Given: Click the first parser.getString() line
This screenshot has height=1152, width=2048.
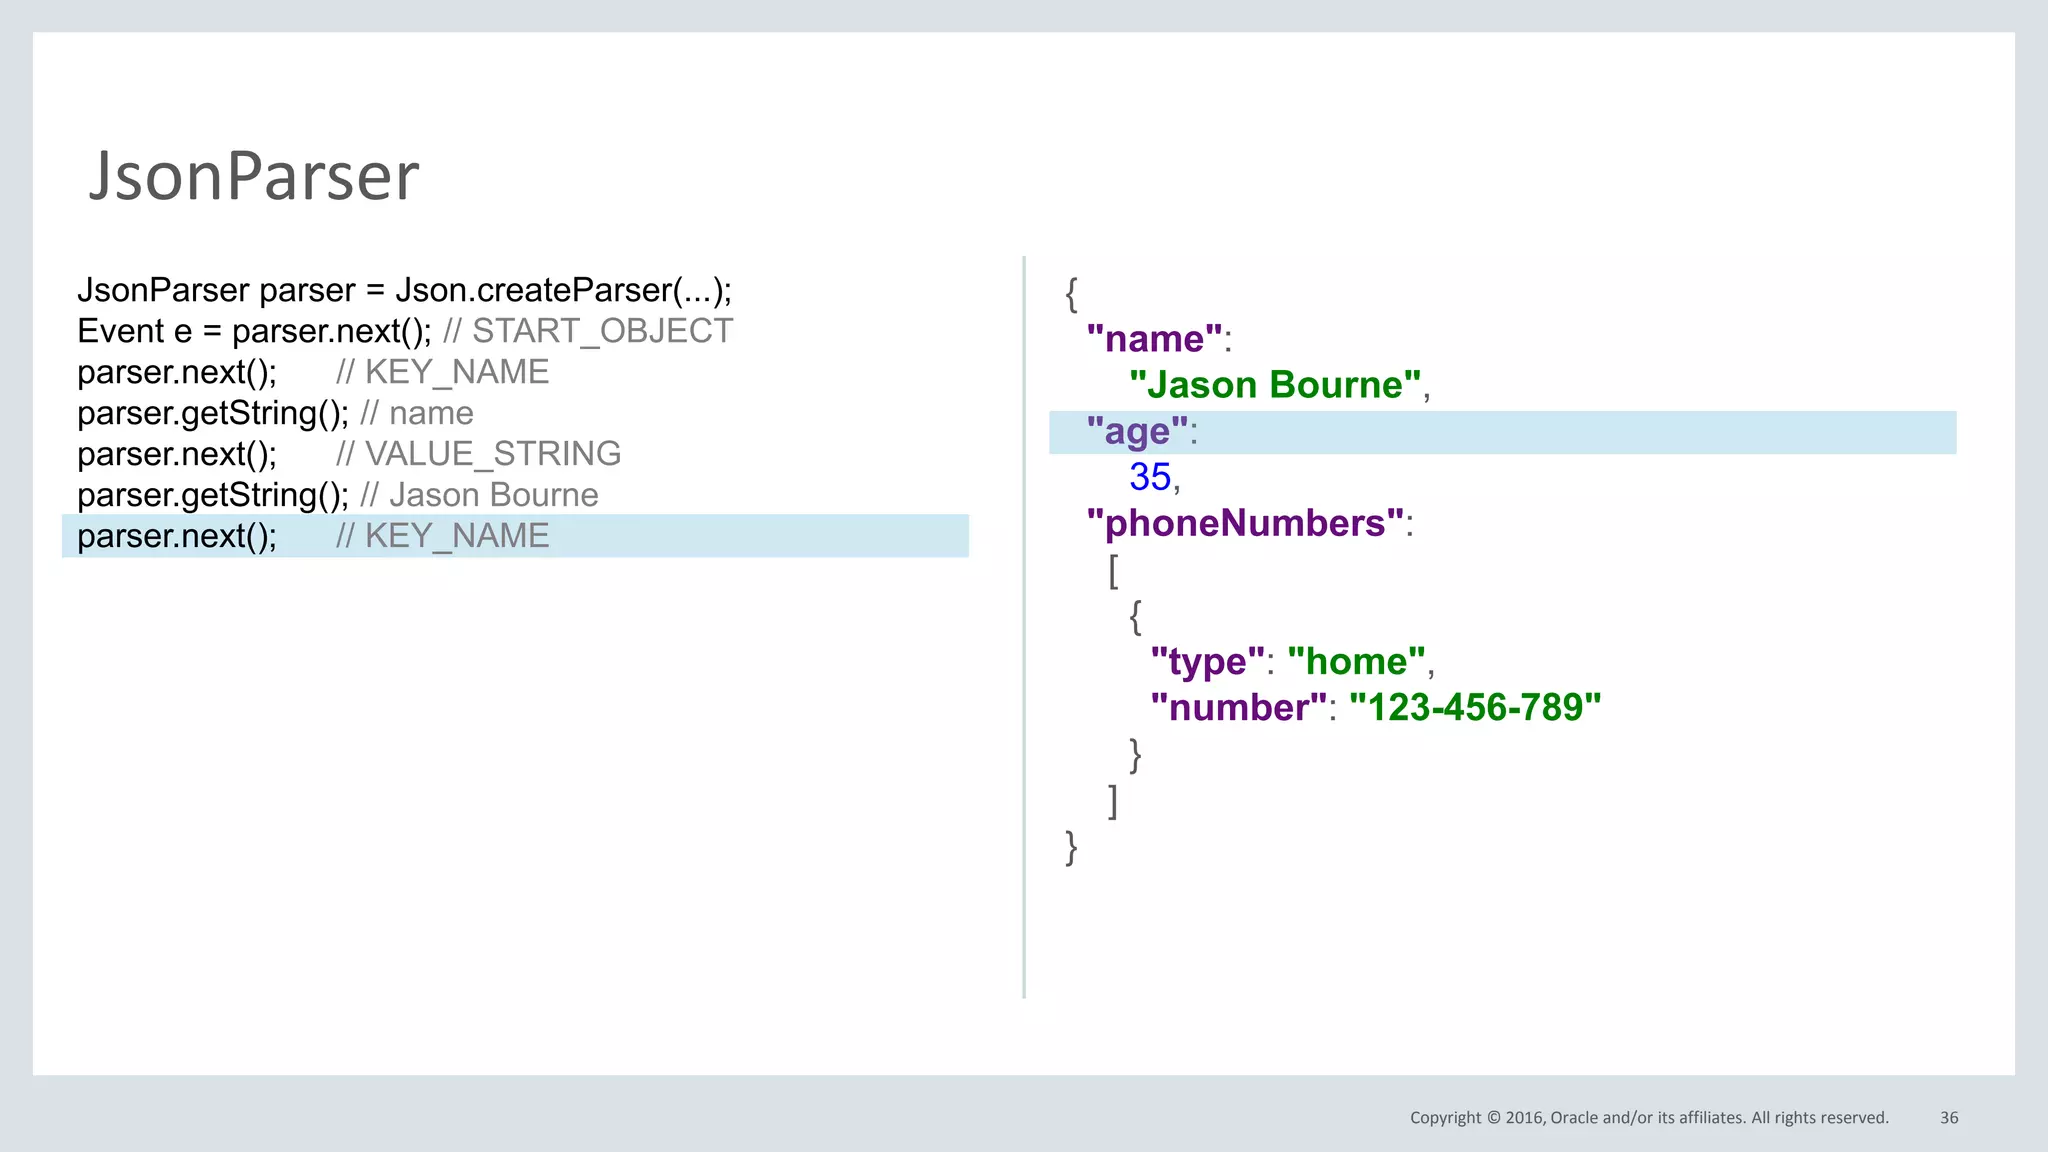Looking at the screenshot, I should (x=213, y=413).
